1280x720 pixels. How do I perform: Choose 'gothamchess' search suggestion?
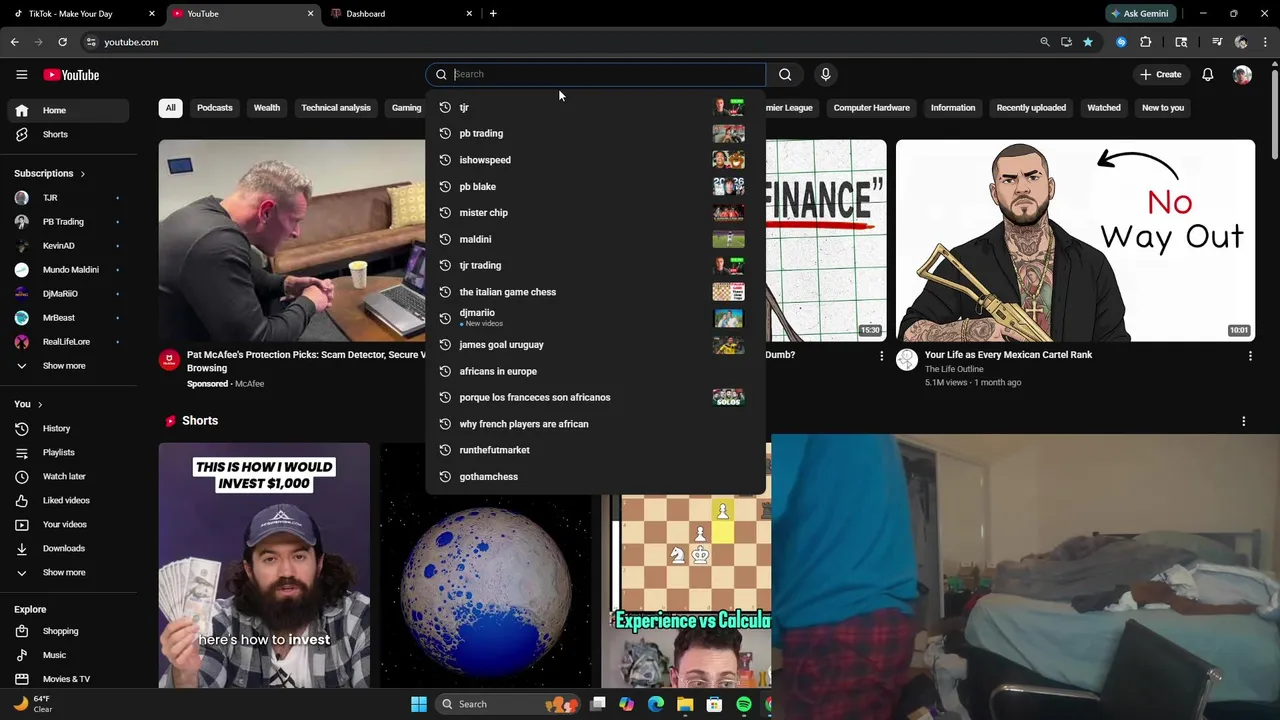595,477
